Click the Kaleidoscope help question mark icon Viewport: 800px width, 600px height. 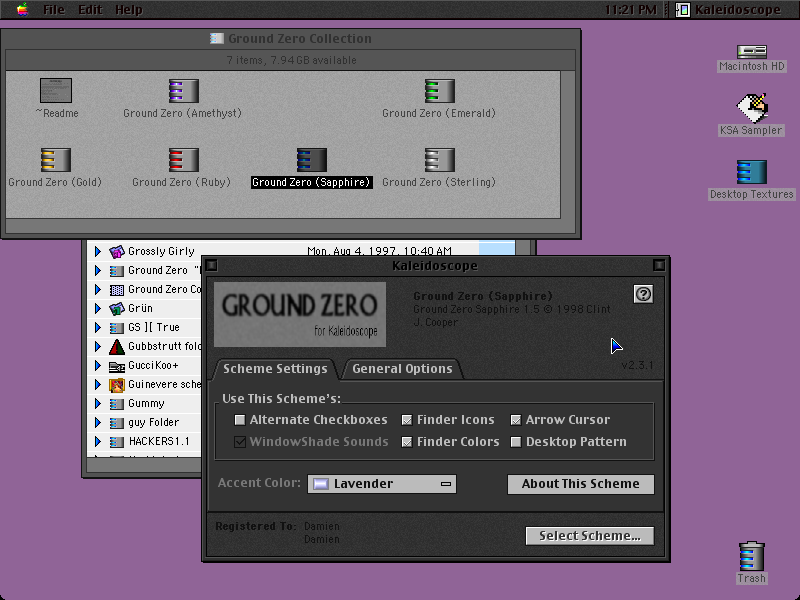tap(643, 294)
